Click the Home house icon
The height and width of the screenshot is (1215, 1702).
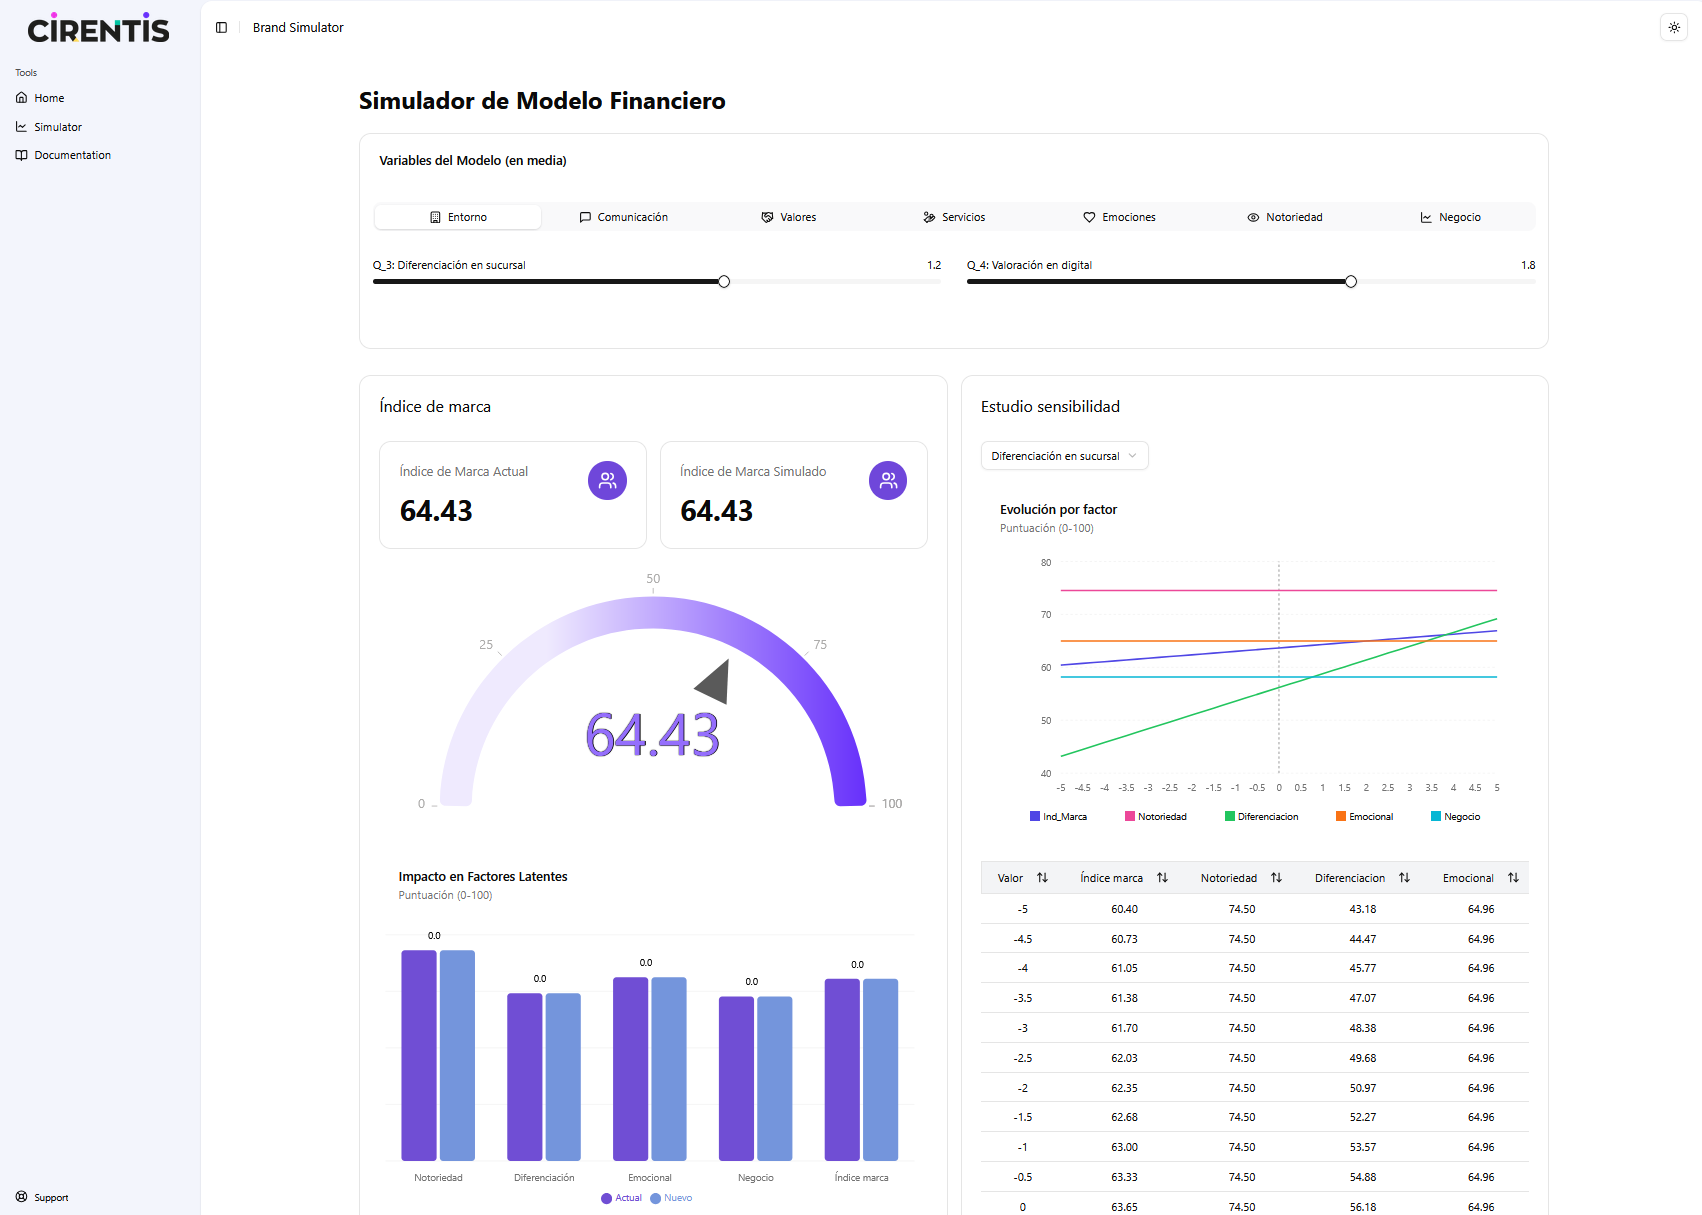tap(22, 98)
